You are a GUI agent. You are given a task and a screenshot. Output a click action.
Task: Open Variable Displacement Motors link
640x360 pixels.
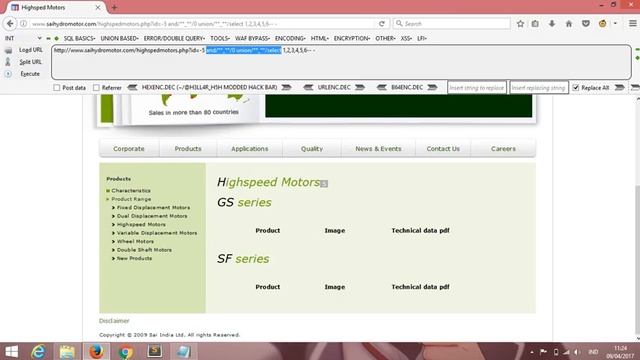pyautogui.click(x=157, y=233)
